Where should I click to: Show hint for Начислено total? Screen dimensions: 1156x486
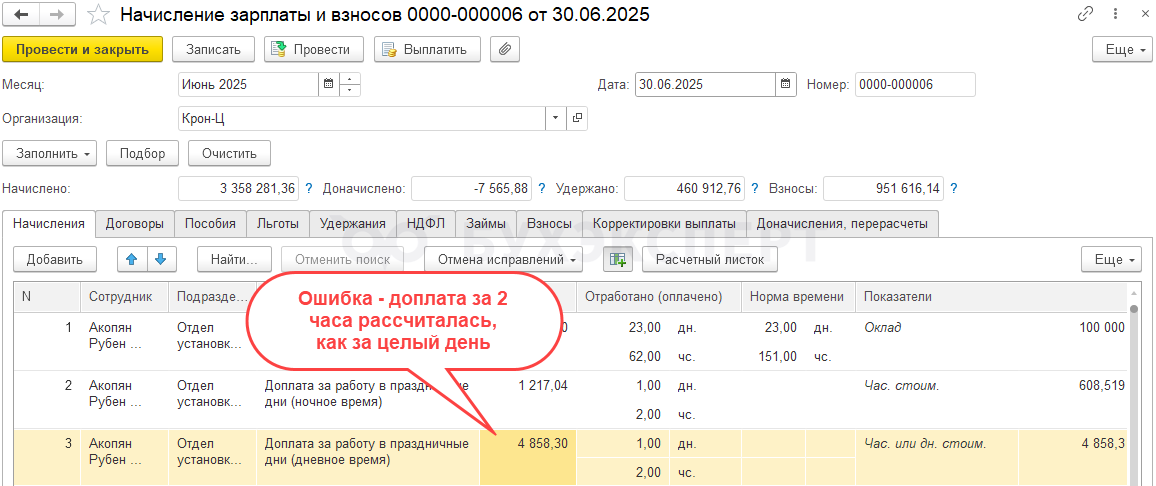[x=309, y=188]
